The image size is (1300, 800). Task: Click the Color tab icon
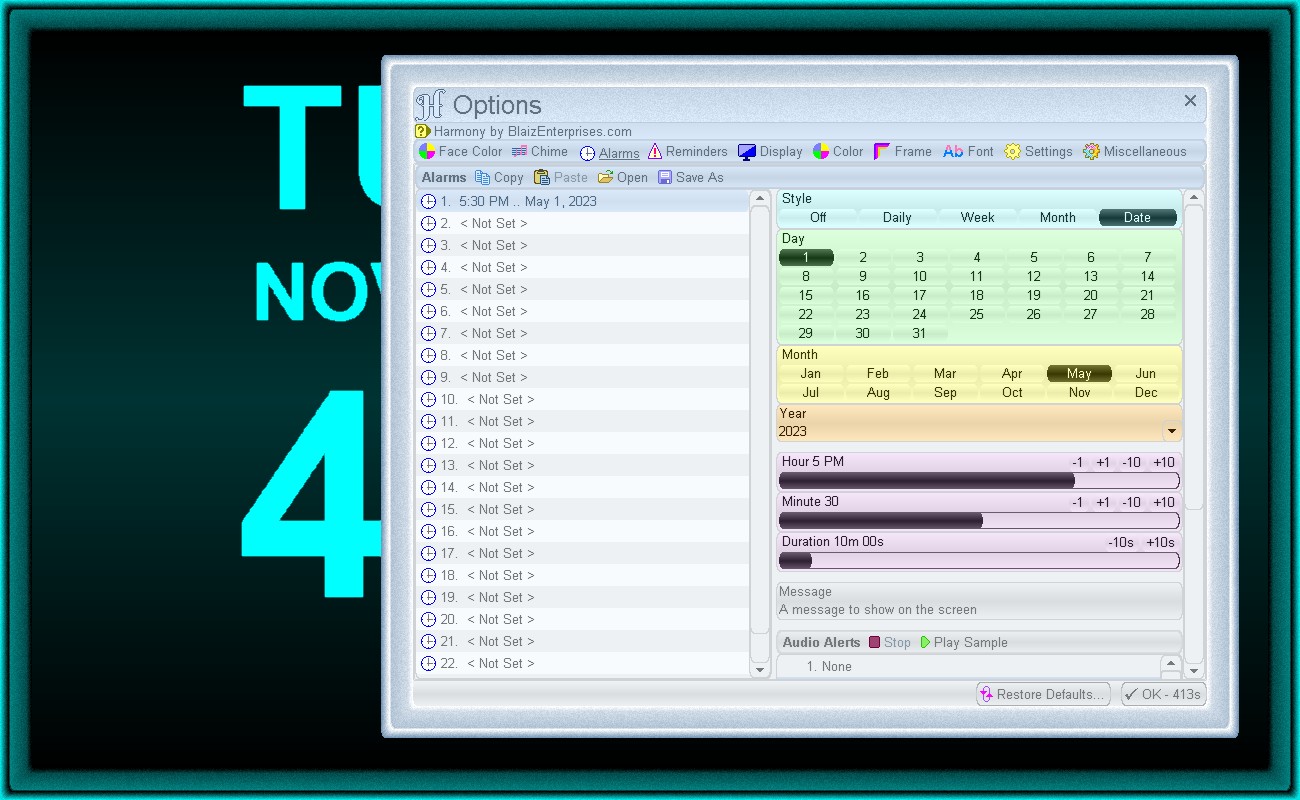coord(821,152)
